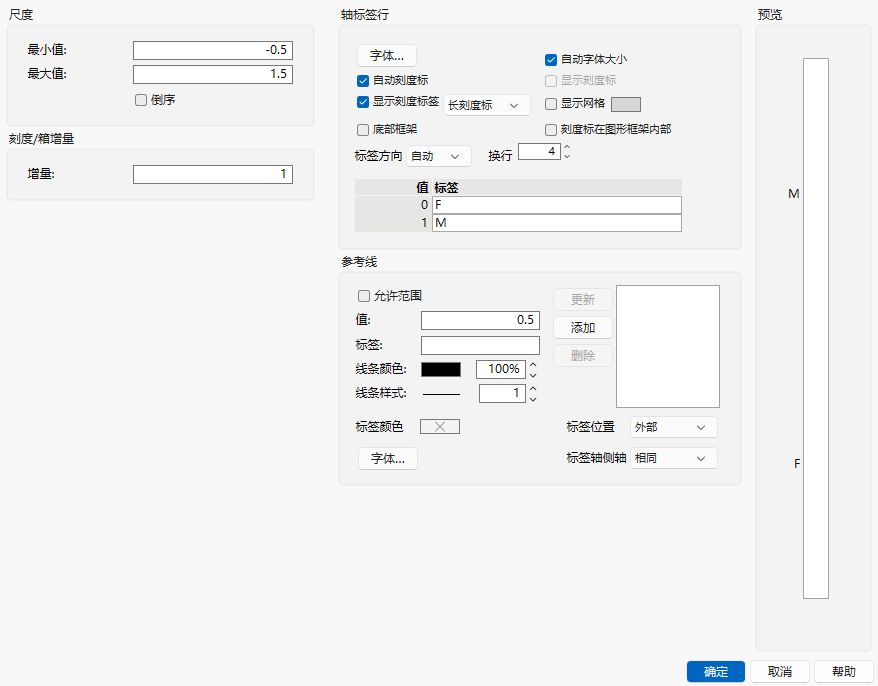
Task: Click the 标签颜色 swatch
Action: click(440, 427)
